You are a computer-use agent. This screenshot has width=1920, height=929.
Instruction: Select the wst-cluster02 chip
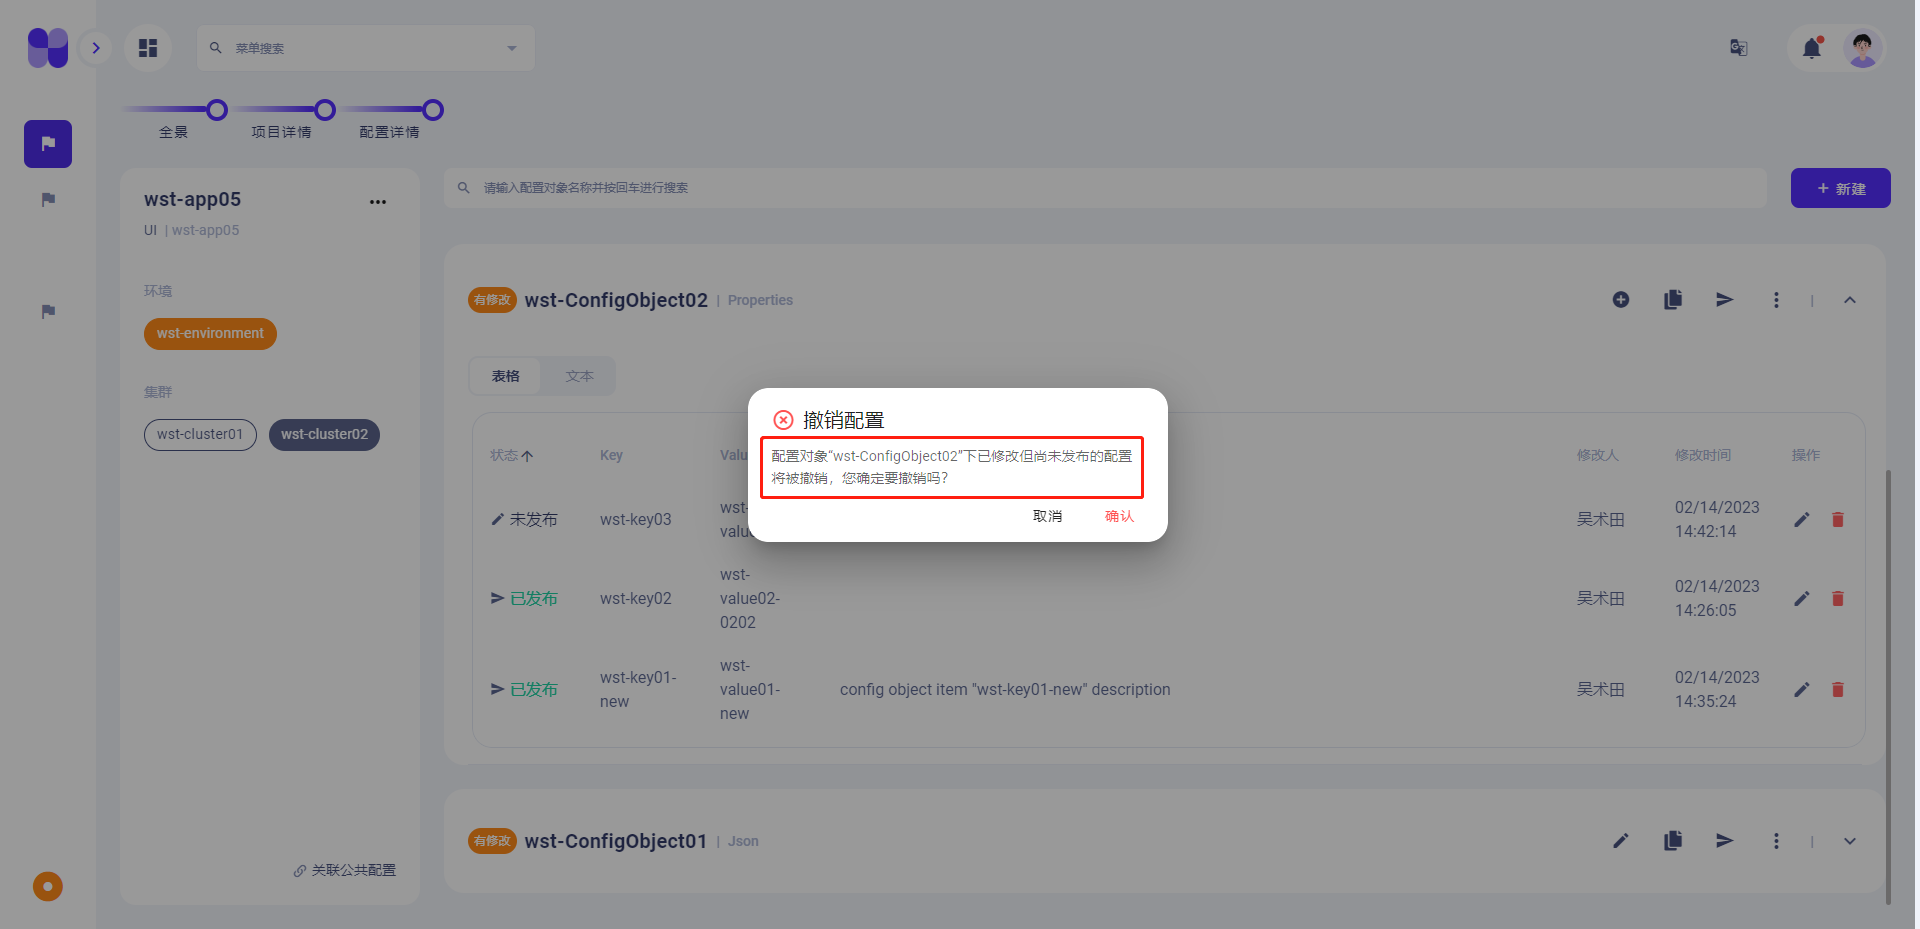tap(324, 435)
